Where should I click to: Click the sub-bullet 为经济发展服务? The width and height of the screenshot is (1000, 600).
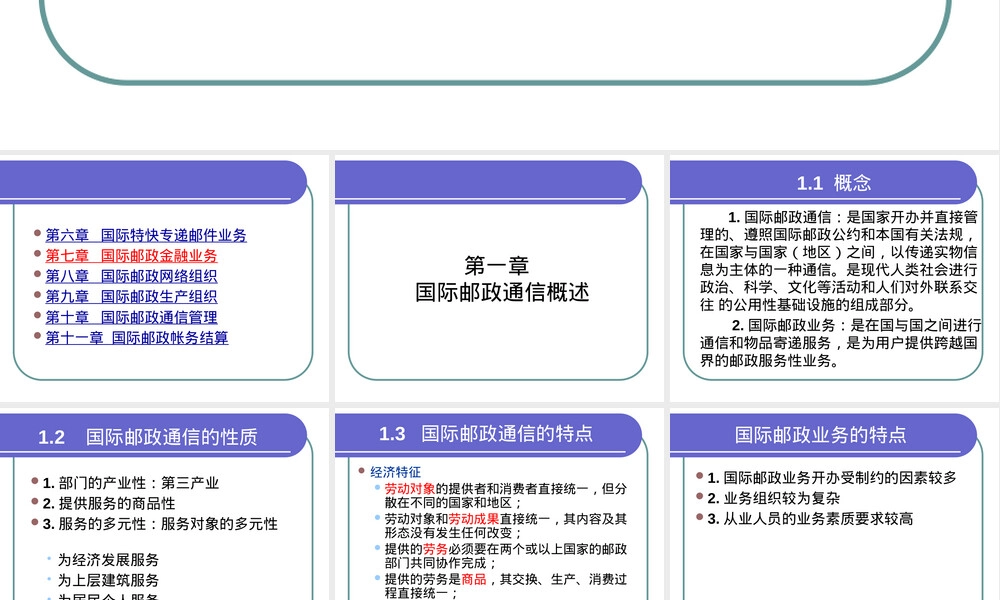tap(108, 560)
